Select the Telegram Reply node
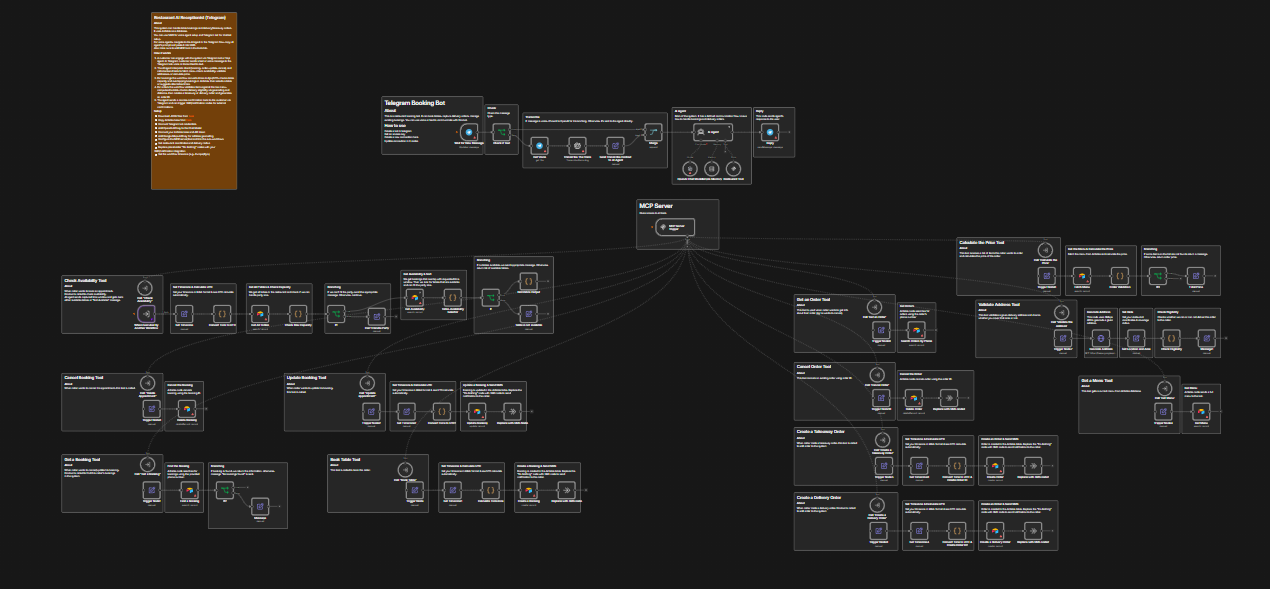1270x589 pixels. [x=770, y=131]
